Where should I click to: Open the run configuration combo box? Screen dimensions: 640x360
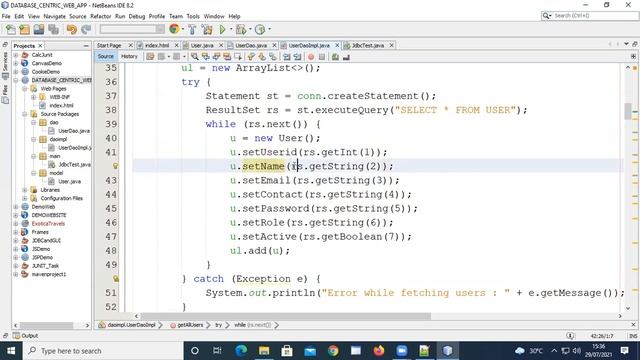point(132,29)
